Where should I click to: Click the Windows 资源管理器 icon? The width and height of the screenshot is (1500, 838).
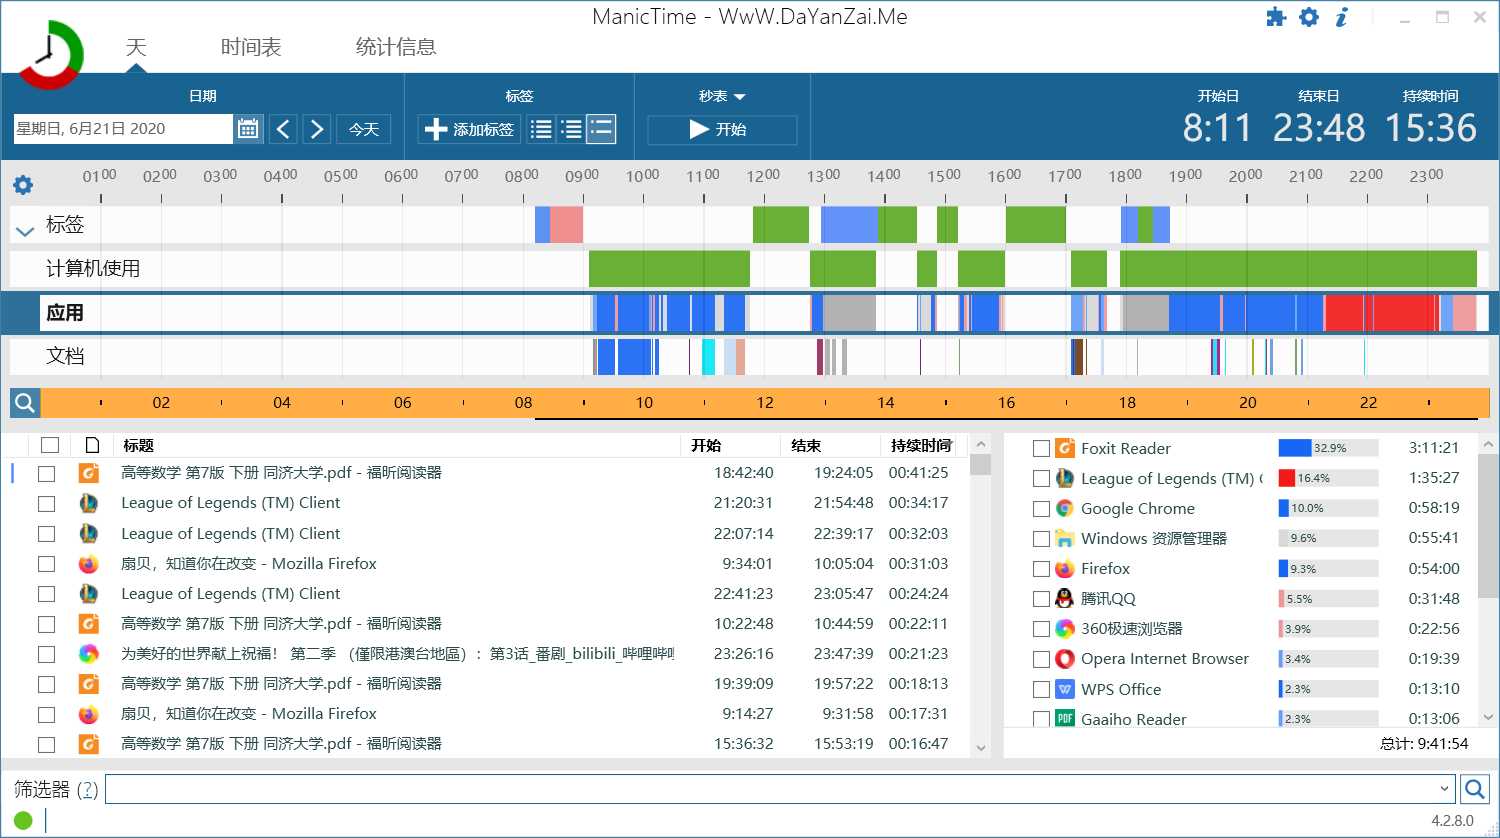pyautogui.click(x=1065, y=538)
